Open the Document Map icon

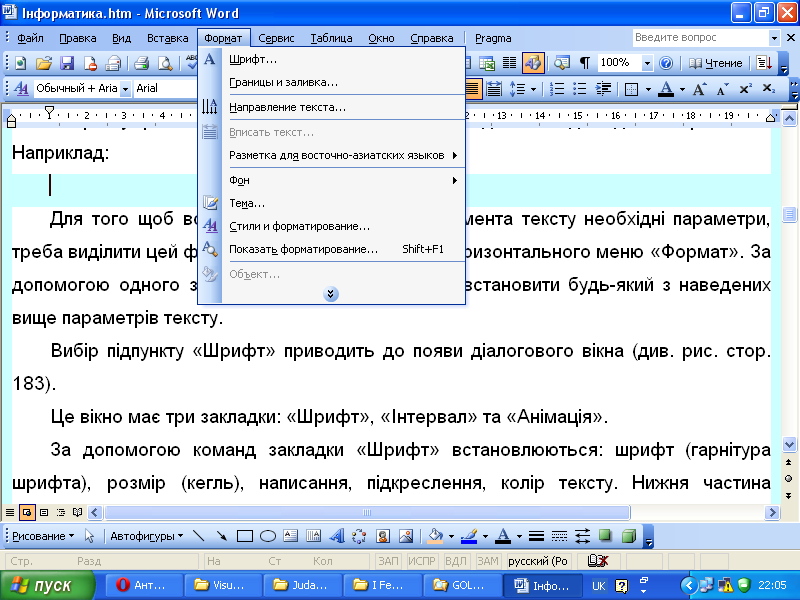click(562, 63)
